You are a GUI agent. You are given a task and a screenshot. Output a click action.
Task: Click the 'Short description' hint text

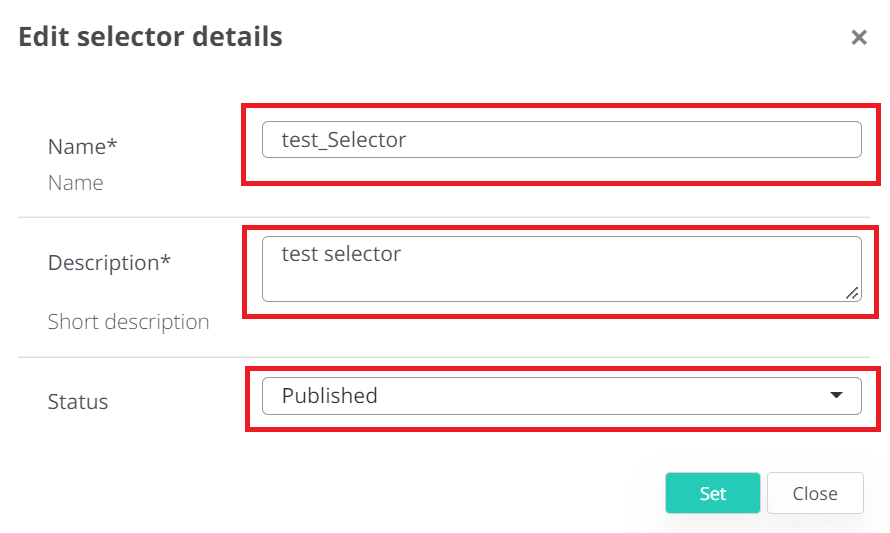click(128, 322)
